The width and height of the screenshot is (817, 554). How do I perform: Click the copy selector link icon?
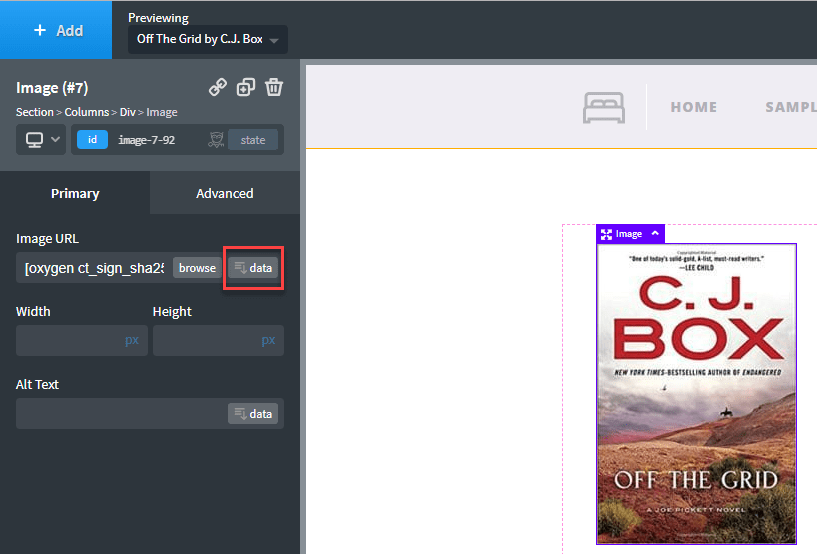click(x=217, y=88)
